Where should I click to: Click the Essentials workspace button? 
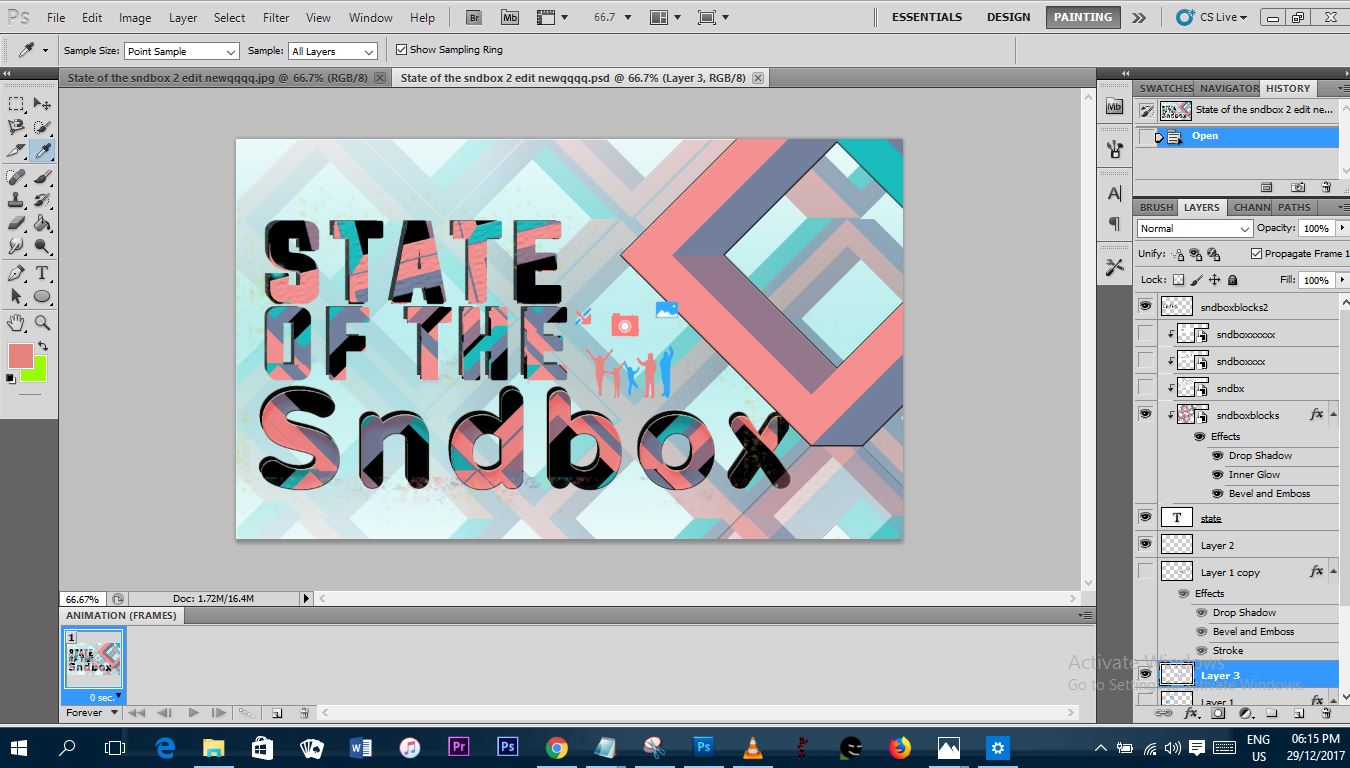click(x=926, y=17)
